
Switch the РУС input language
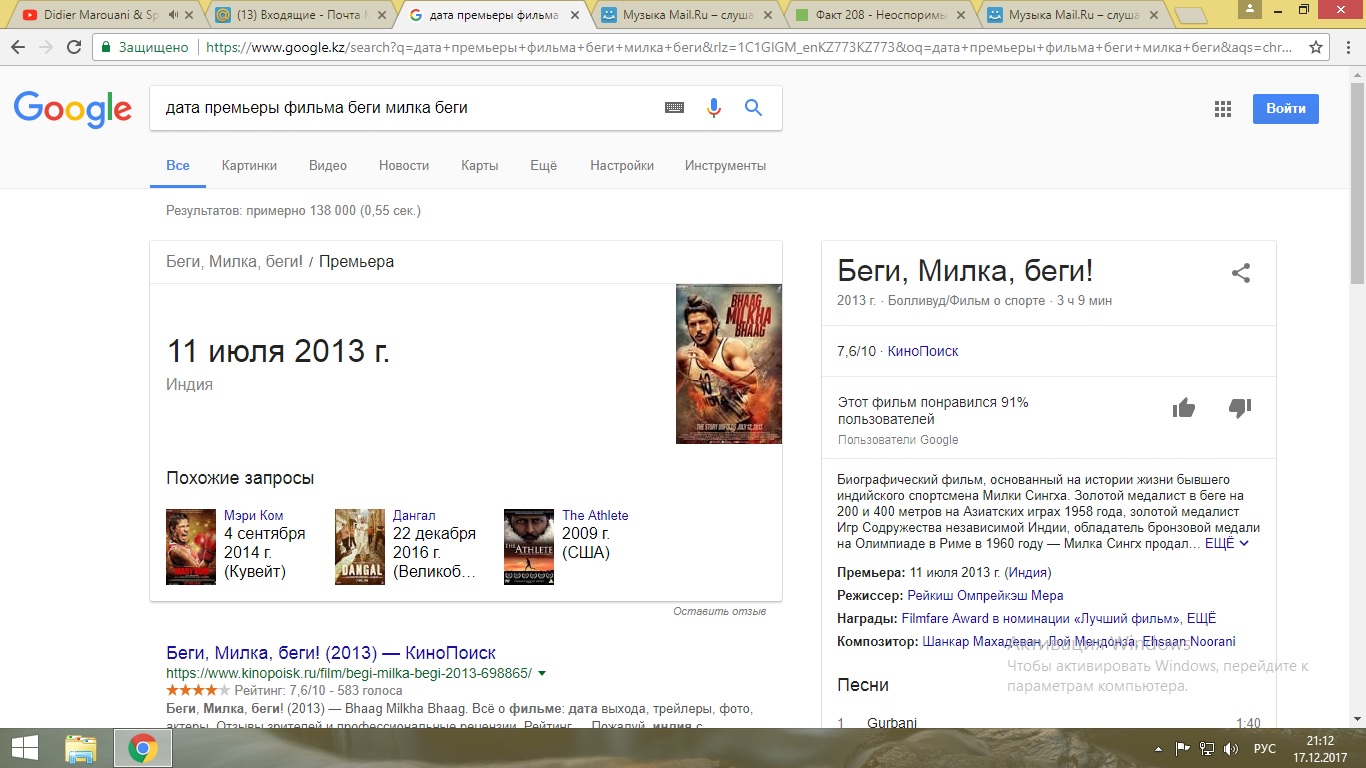point(1265,748)
